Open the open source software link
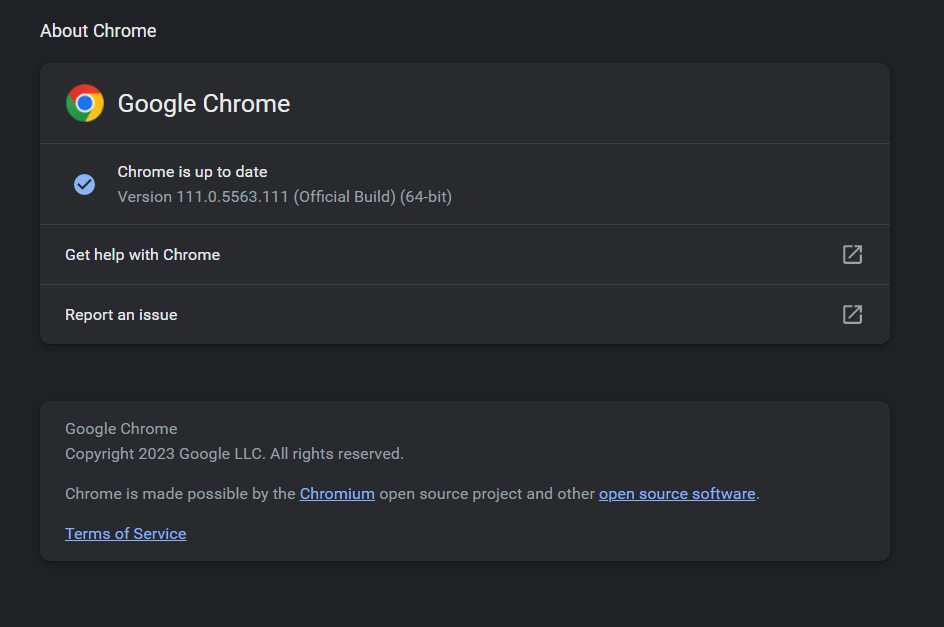The width and height of the screenshot is (944, 627). pos(677,494)
